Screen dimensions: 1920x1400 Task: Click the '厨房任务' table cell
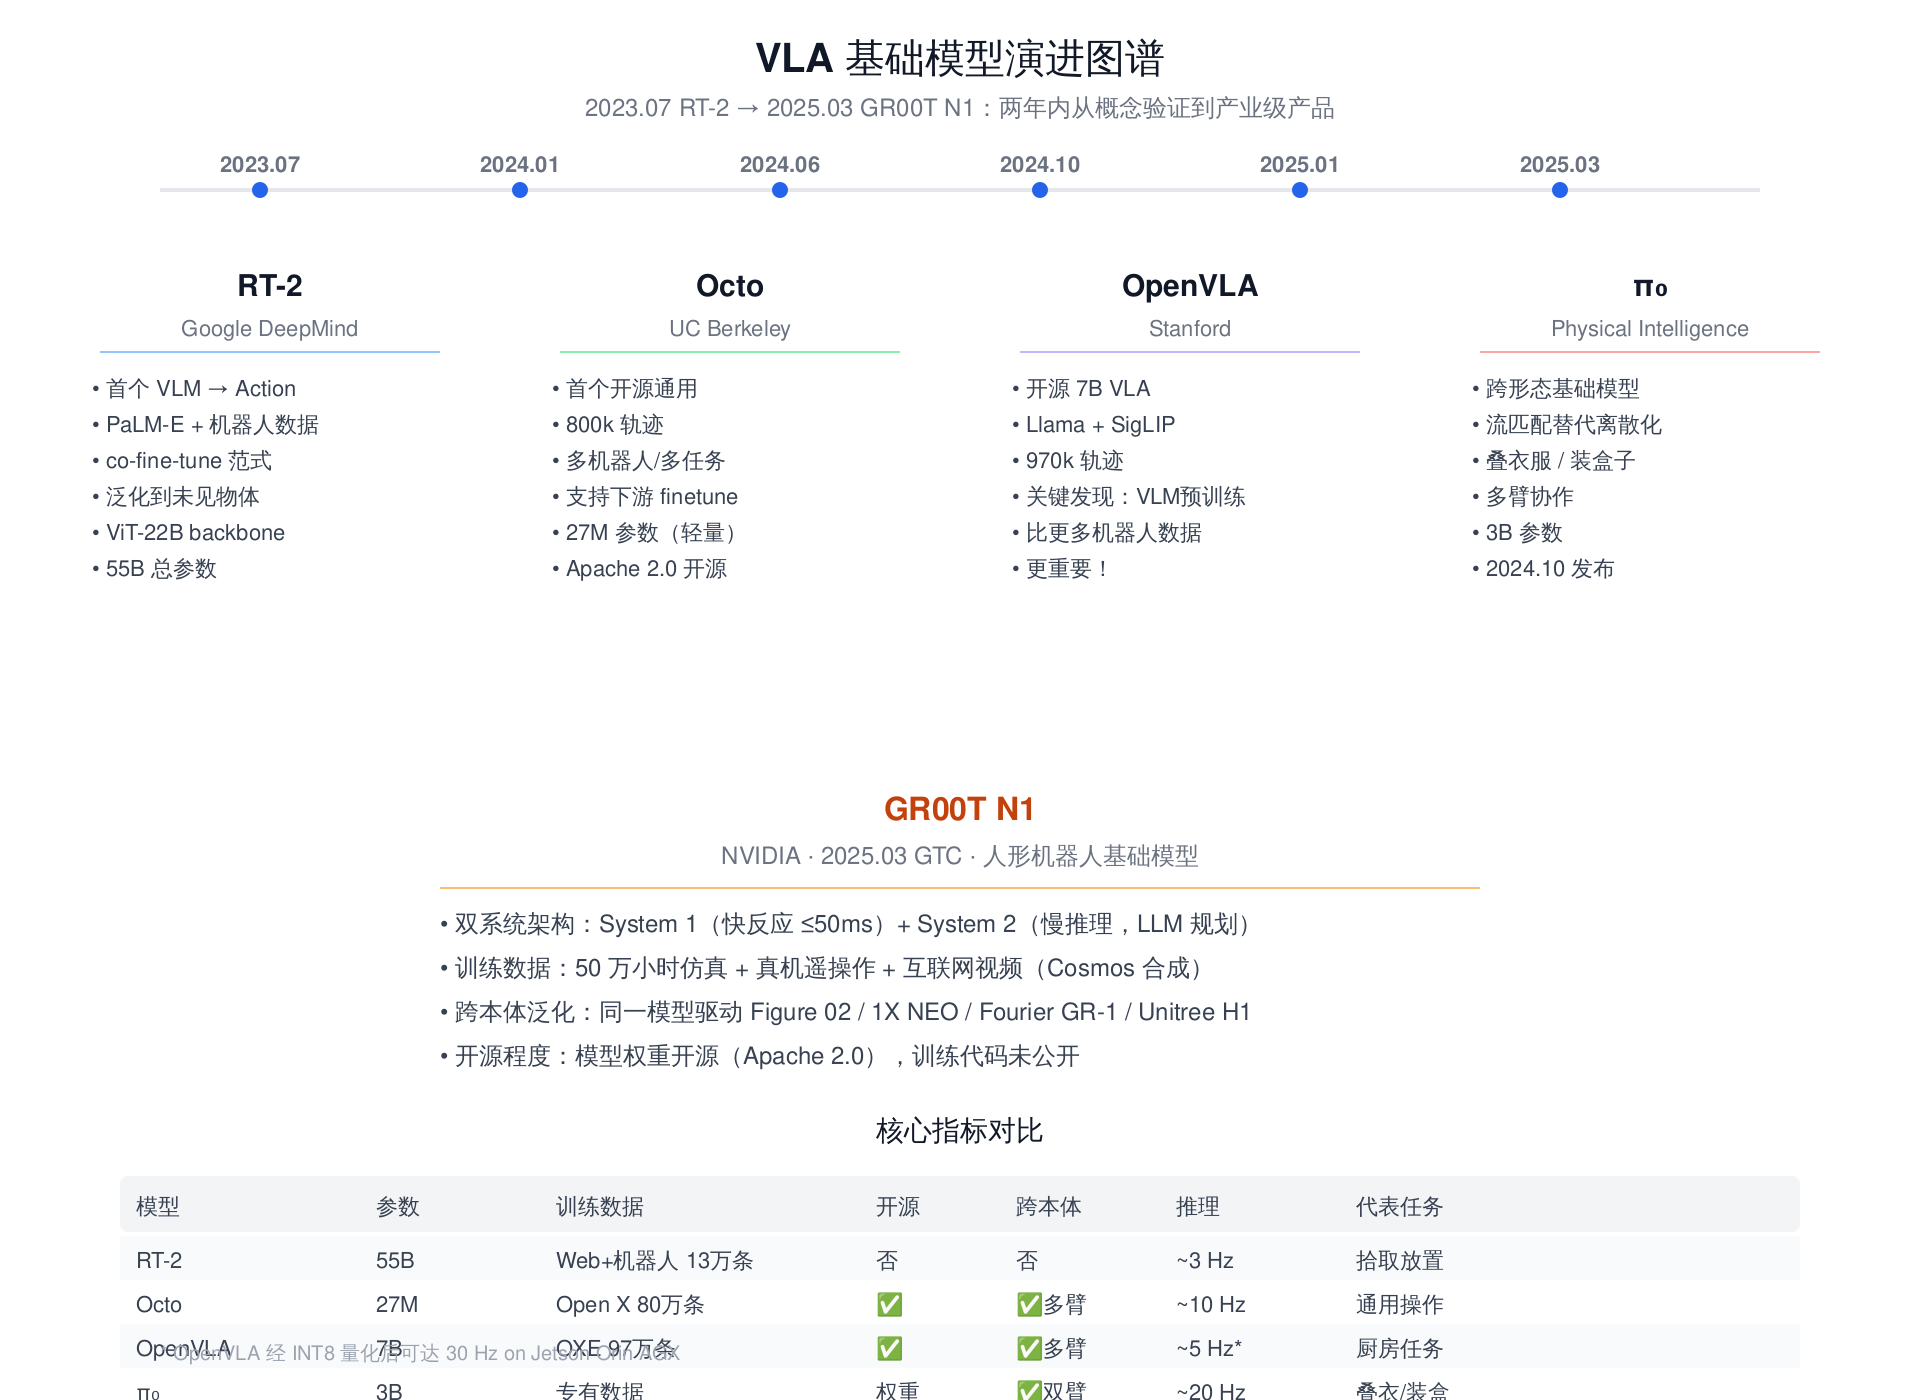(1400, 1348)
